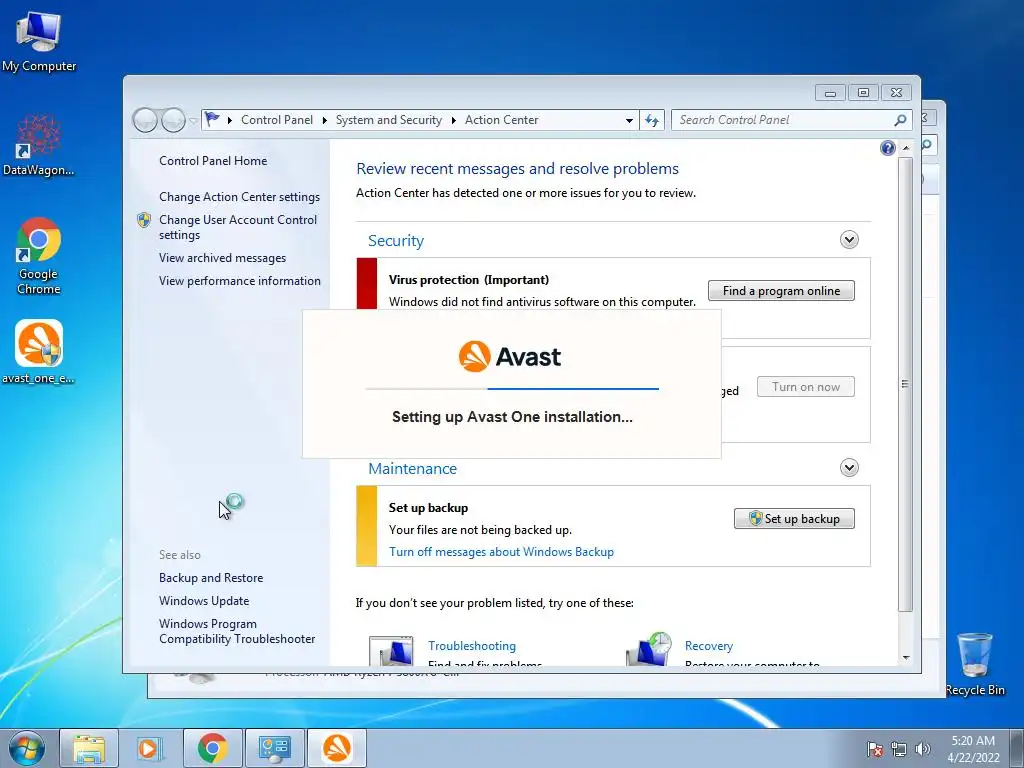Image resolution: width=1024 pixels, height=768 pixels.
Task: Open the Google Chrome desktop shortcut
Action: (39, 255)
